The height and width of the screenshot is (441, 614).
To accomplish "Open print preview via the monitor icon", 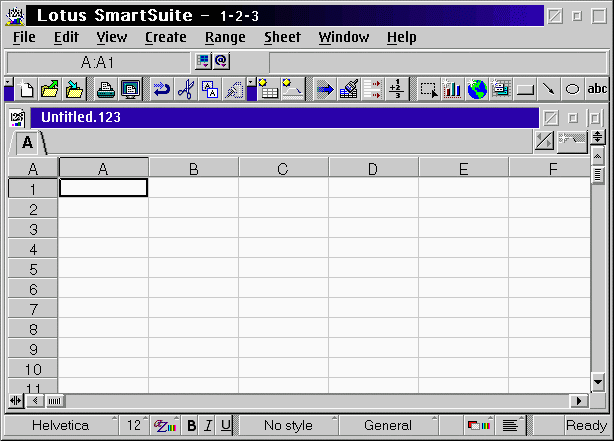I will click(x=130, y=89).
